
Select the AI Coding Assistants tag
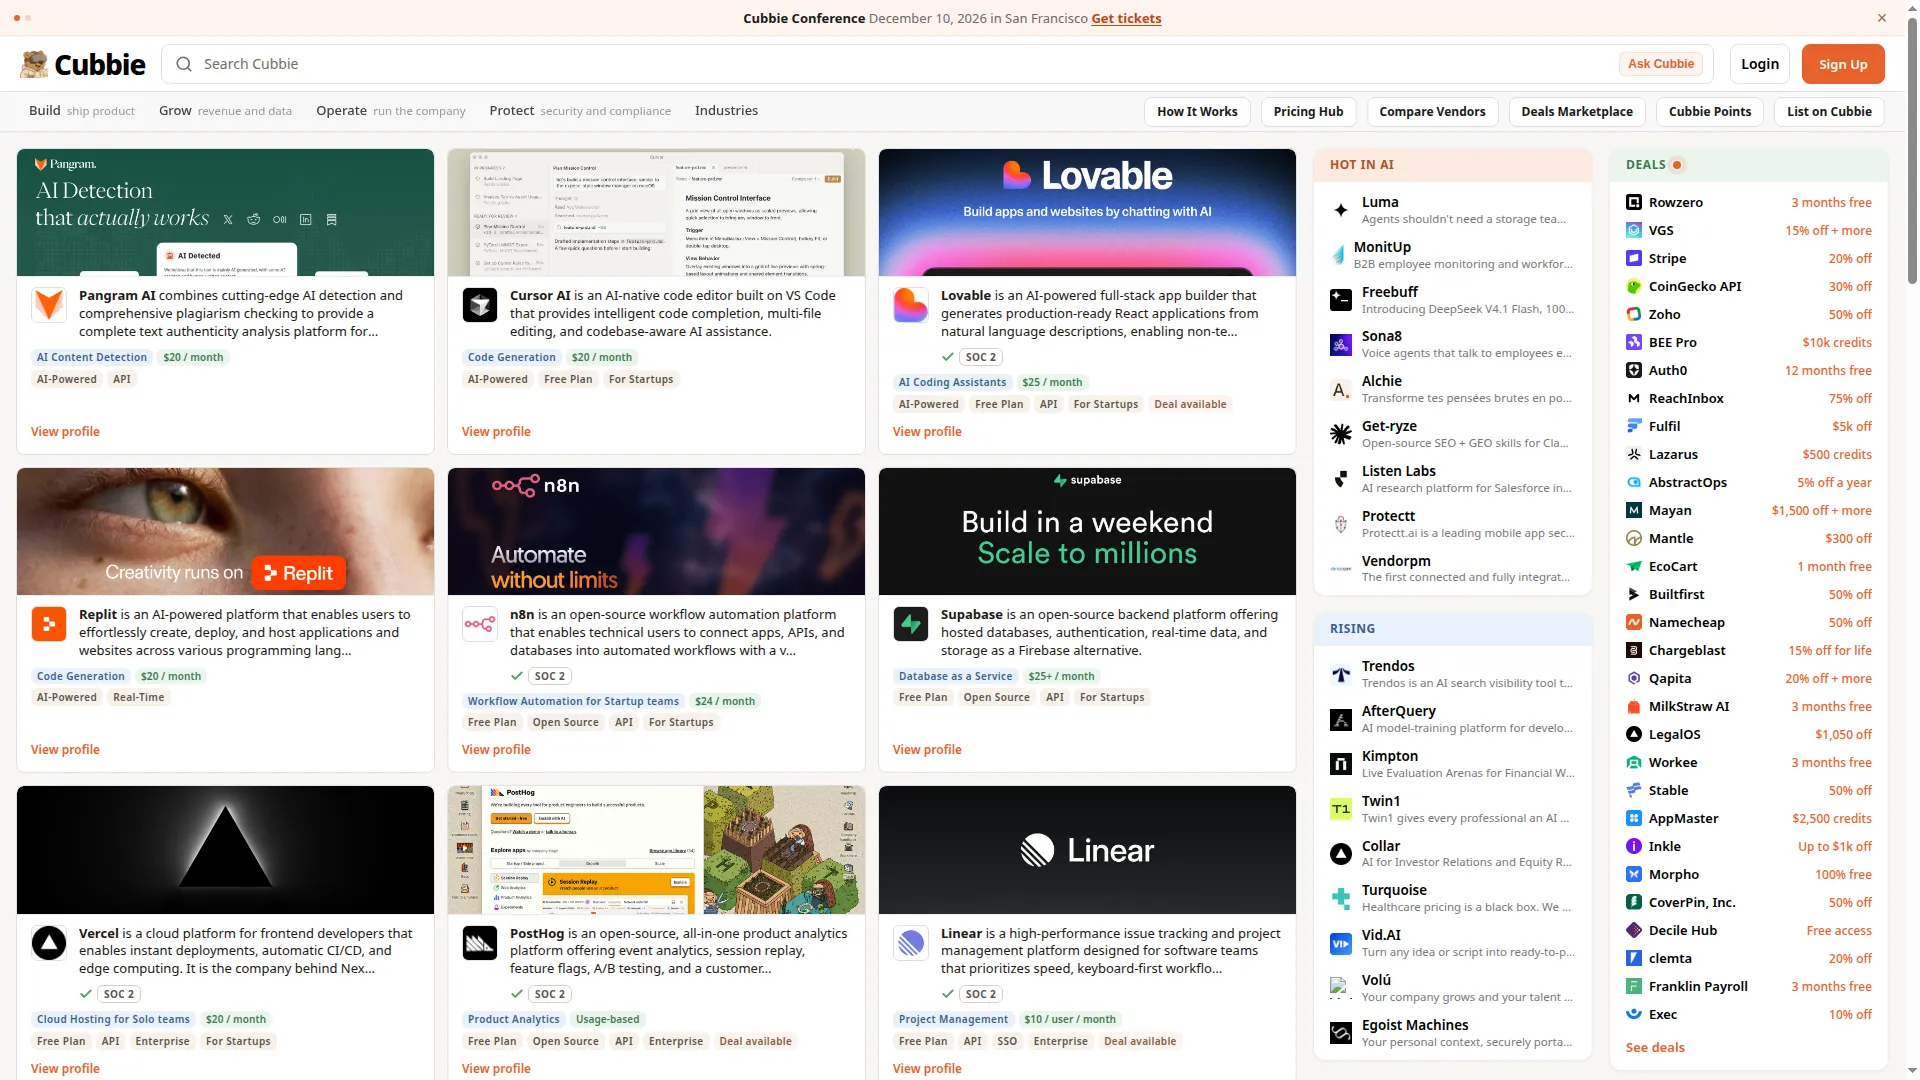pos(952,382)
